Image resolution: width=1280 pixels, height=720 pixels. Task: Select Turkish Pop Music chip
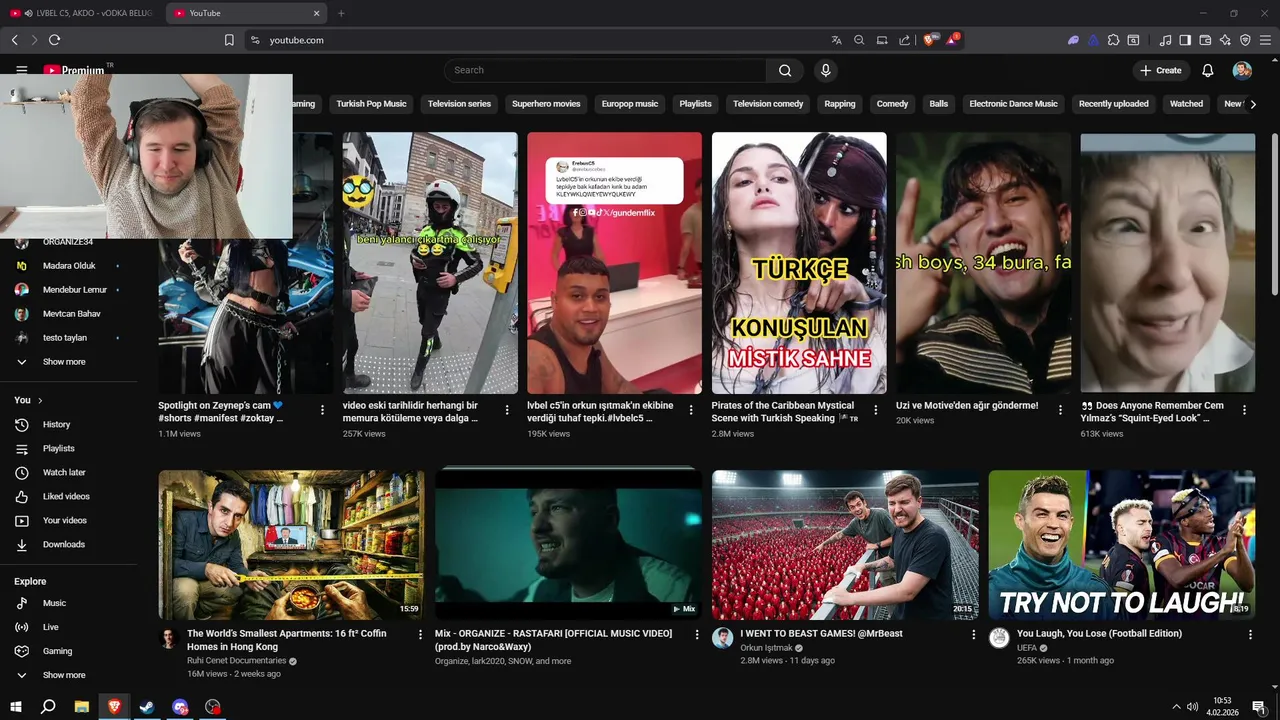coord(371,104)
